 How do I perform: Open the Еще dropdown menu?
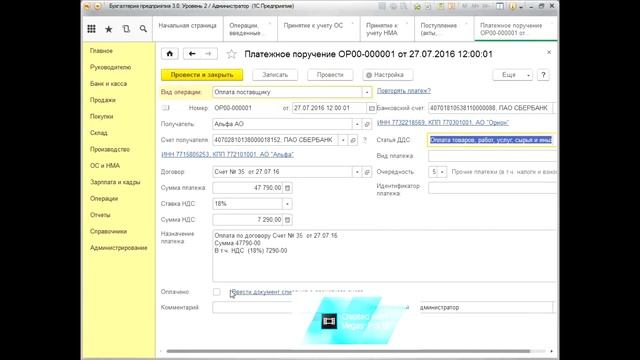tap(512, 75)
